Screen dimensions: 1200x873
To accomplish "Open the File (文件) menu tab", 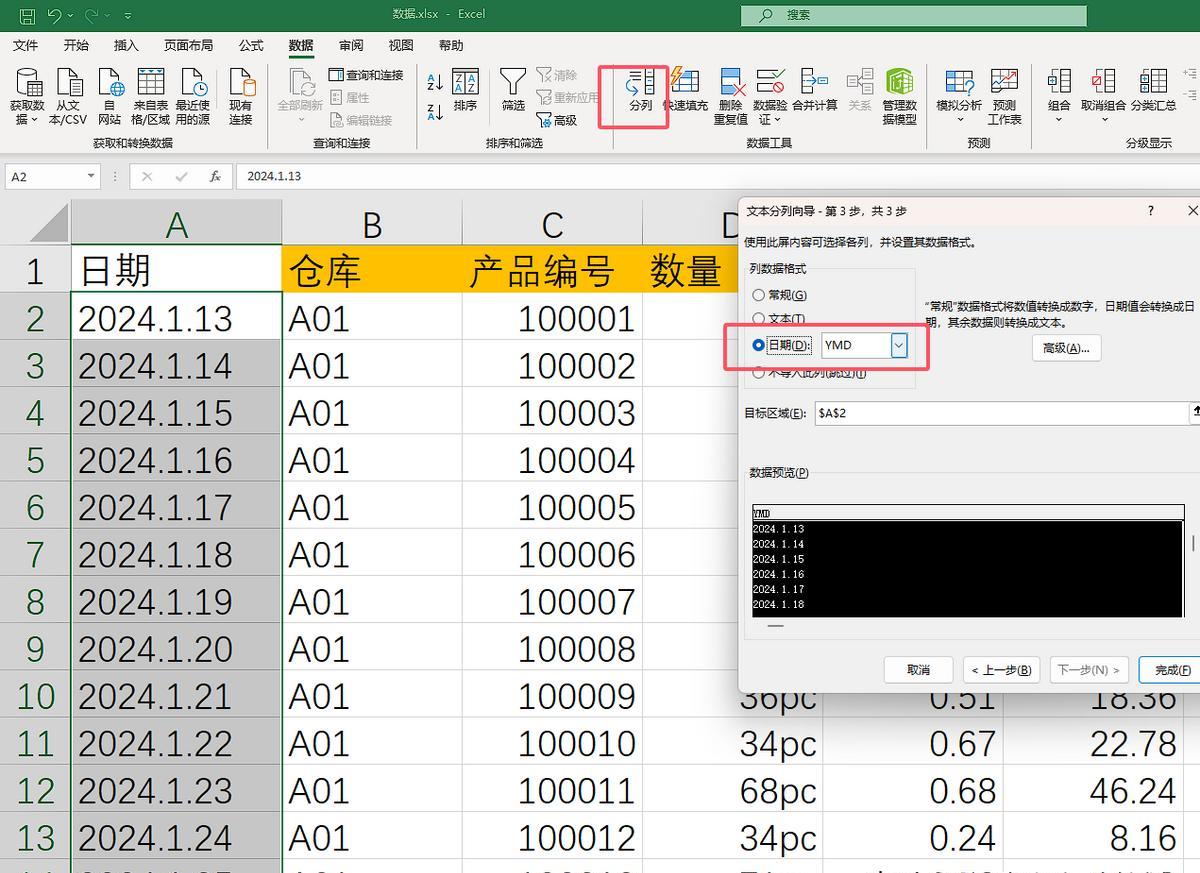I will [26, 45].
